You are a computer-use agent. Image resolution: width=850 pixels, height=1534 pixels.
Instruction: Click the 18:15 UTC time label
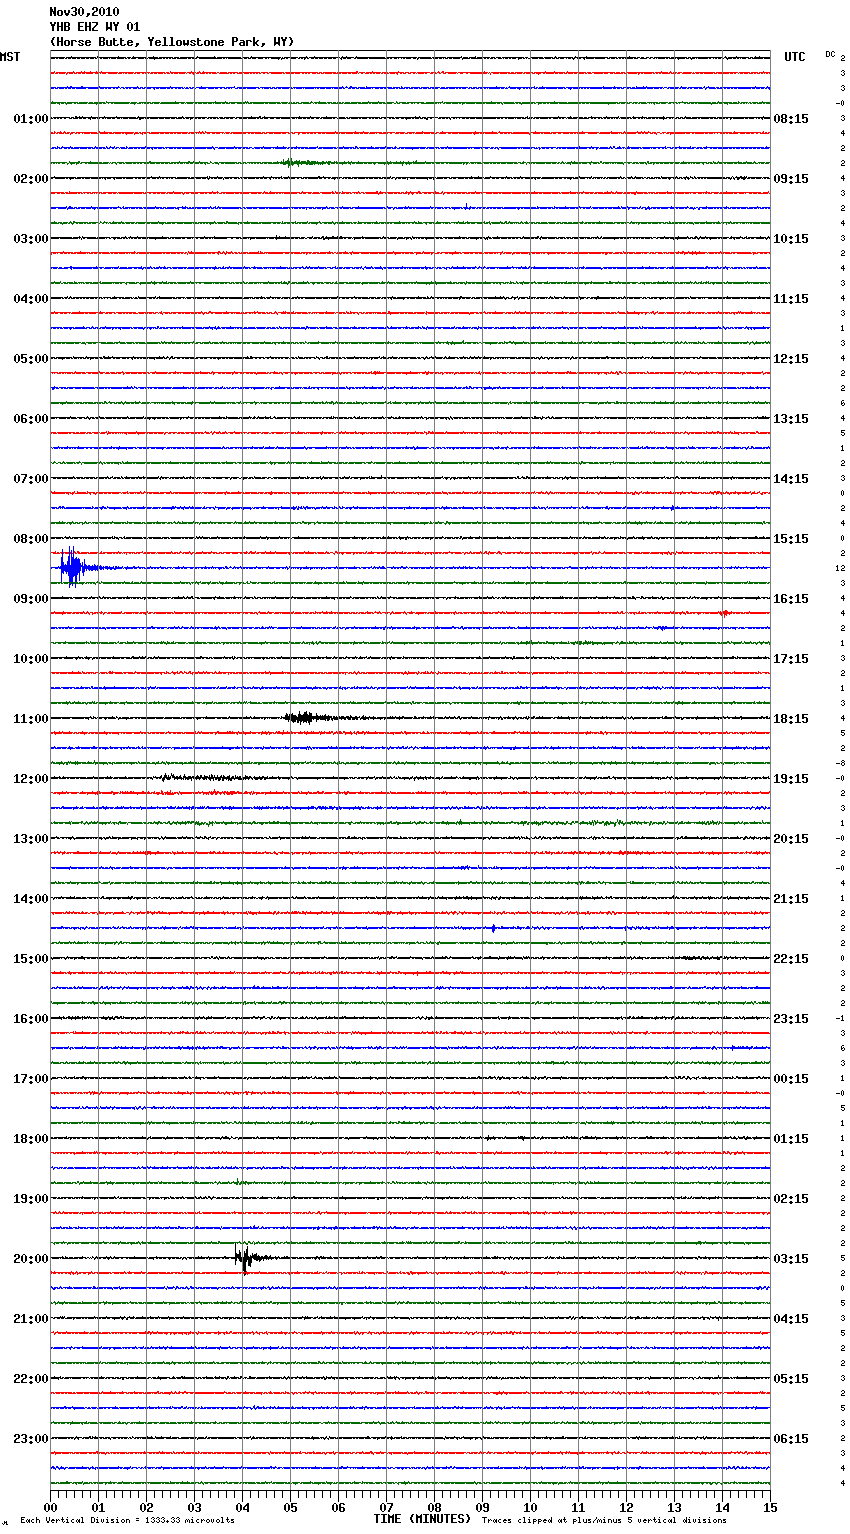(791, 719)
